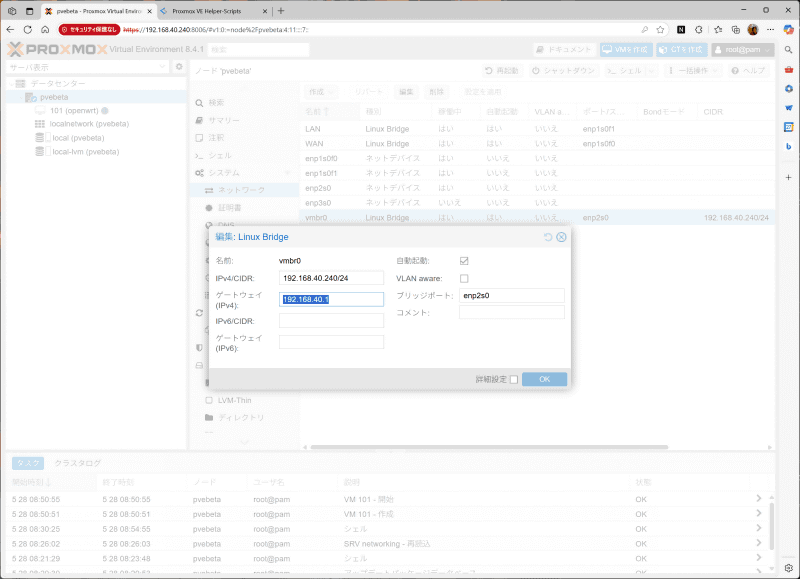Open the 検索 (Search) panel for node pvebeta
Viewport: 800px width, 579px height.
213,103
